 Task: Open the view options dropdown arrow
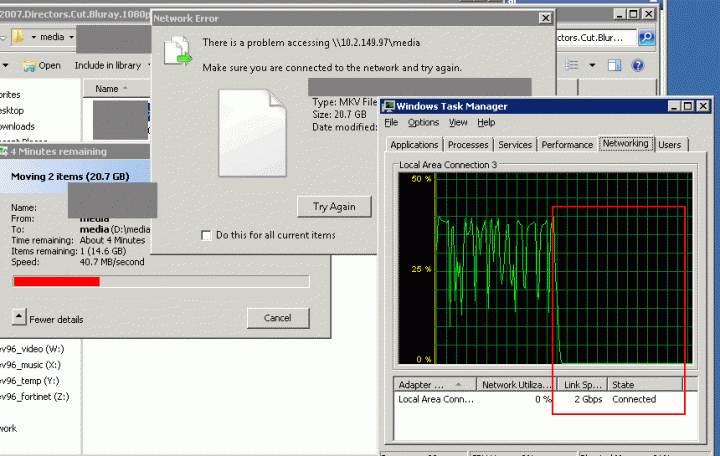point(592,65)
